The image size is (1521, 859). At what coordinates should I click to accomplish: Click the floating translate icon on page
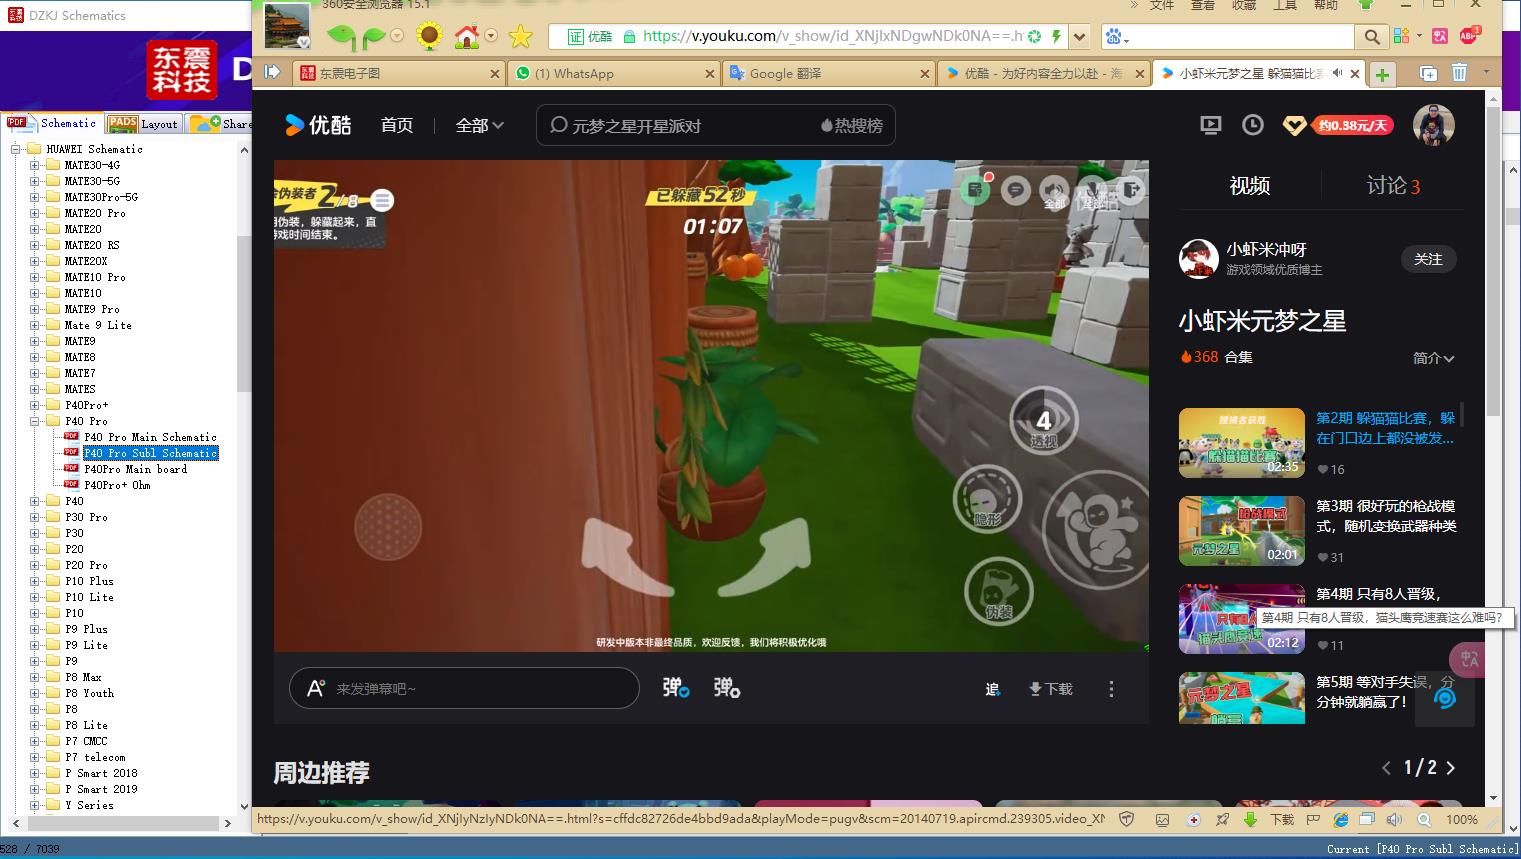tap(1468, 659)
